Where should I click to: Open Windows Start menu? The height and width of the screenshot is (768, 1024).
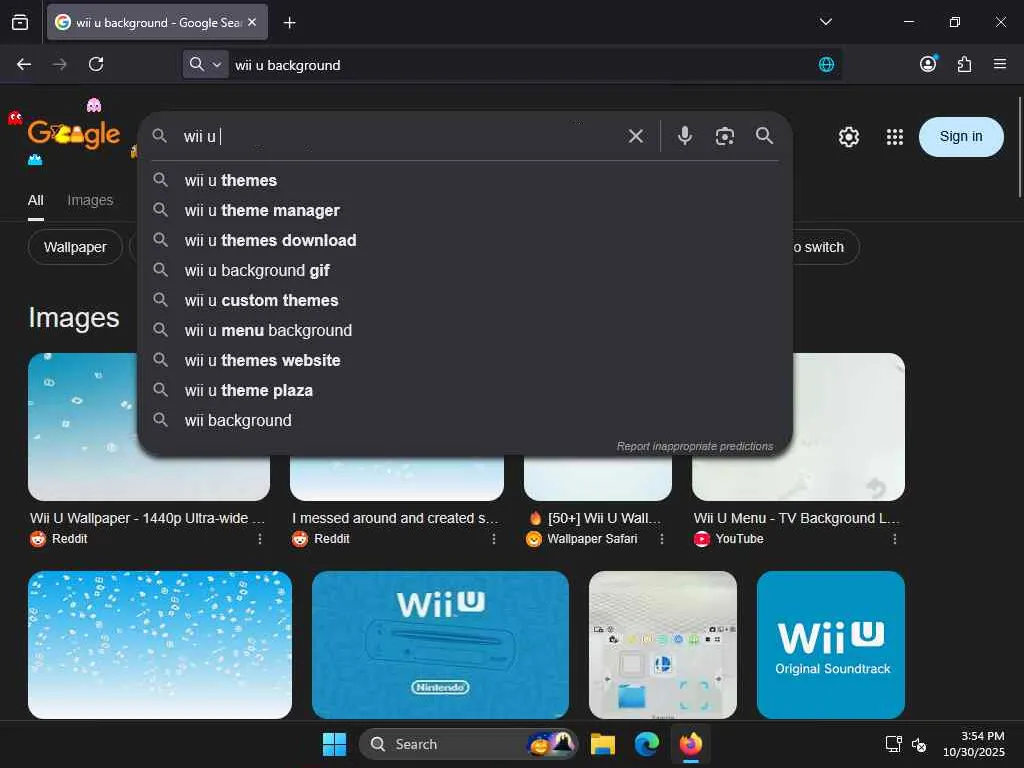point(334,744)
